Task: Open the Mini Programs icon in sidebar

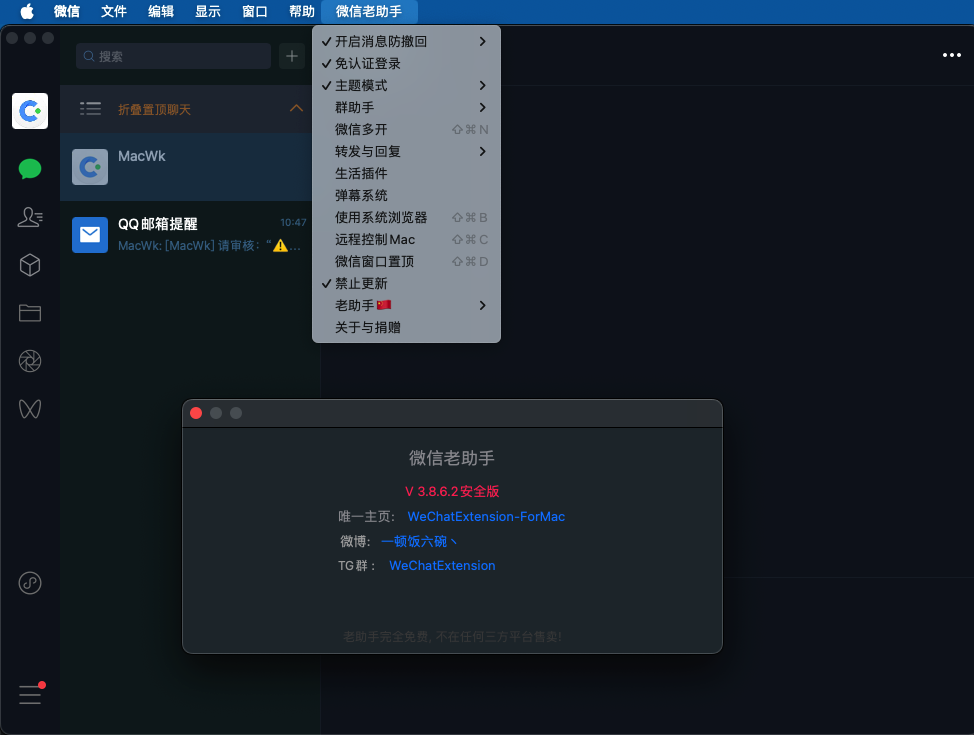Action: (x=30, y=583)
